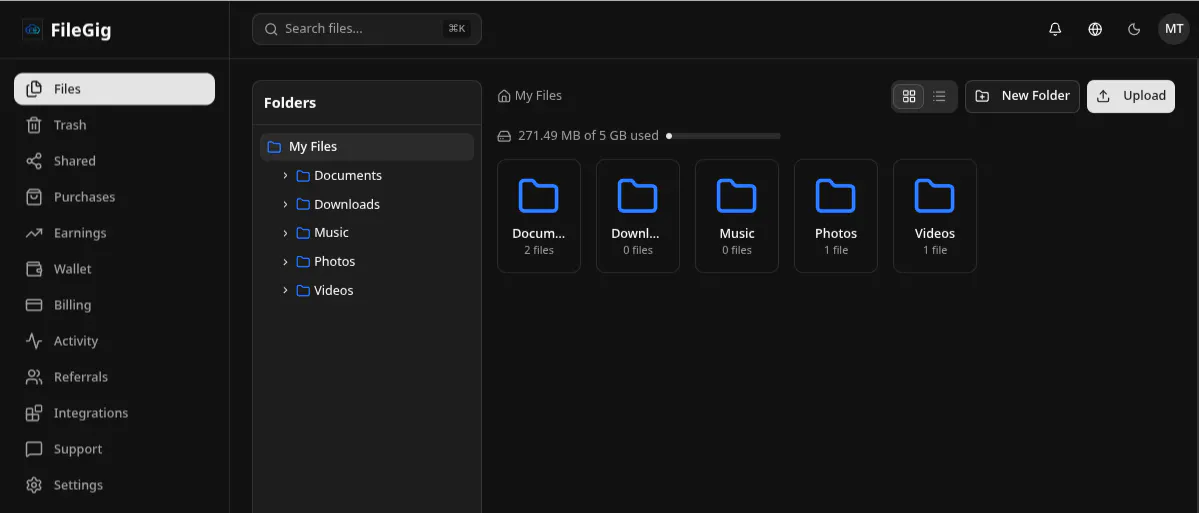Go to Integrations page

[x=115, y=412]
